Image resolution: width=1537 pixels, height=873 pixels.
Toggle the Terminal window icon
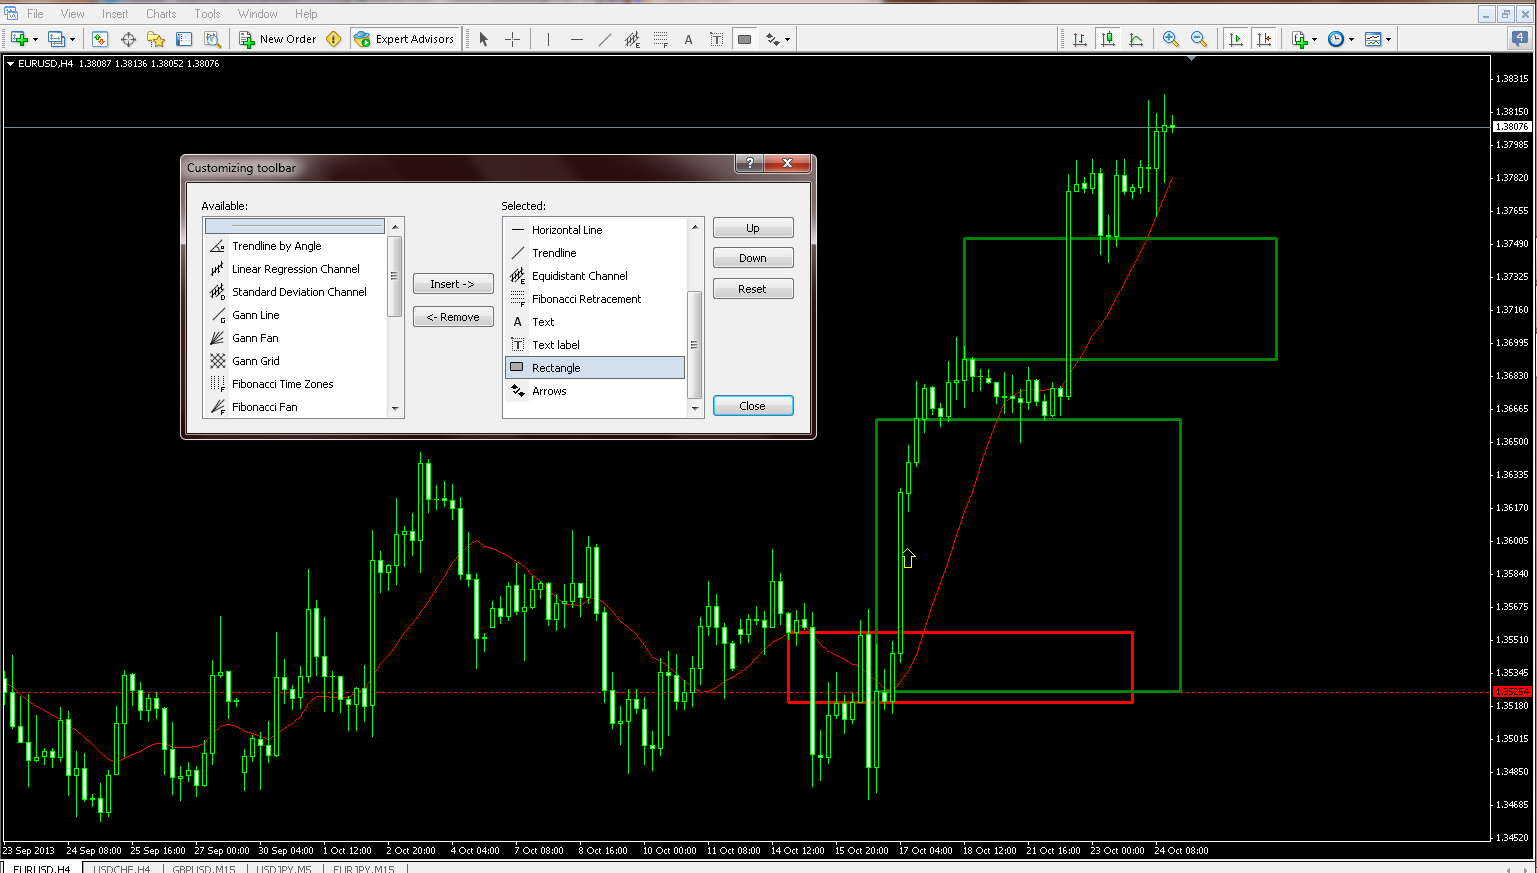(x=184, y=39)
